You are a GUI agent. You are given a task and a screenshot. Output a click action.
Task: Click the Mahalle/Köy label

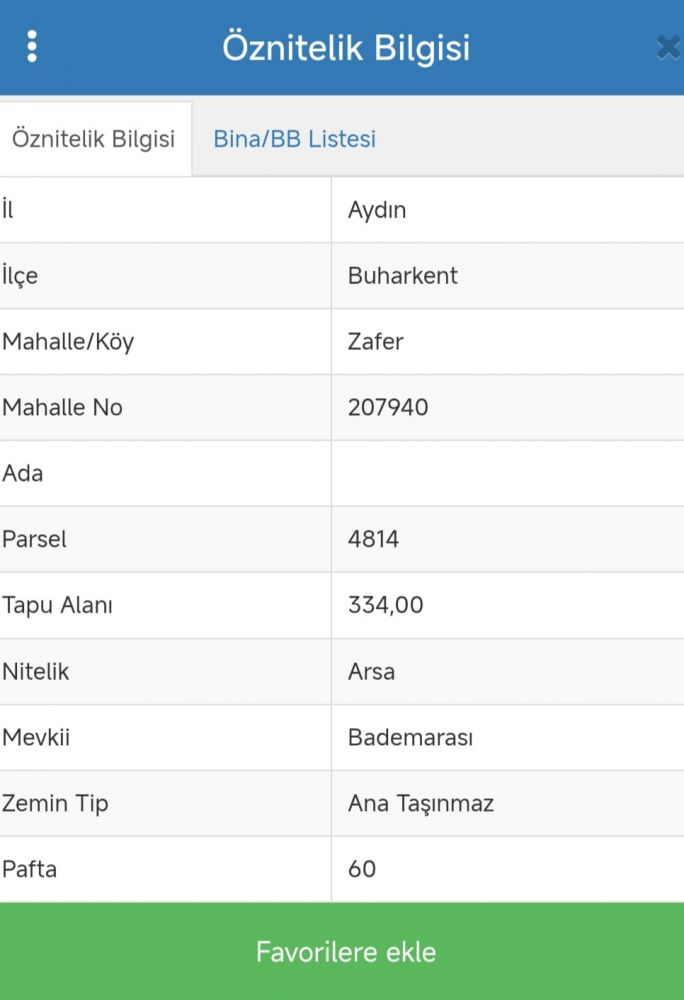click(68, 341)
